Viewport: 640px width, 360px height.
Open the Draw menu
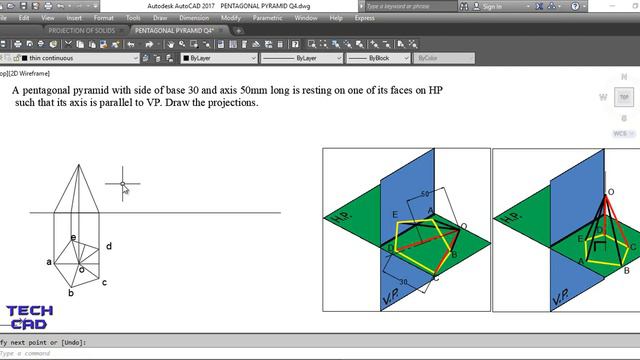click(x=160, y=18)
